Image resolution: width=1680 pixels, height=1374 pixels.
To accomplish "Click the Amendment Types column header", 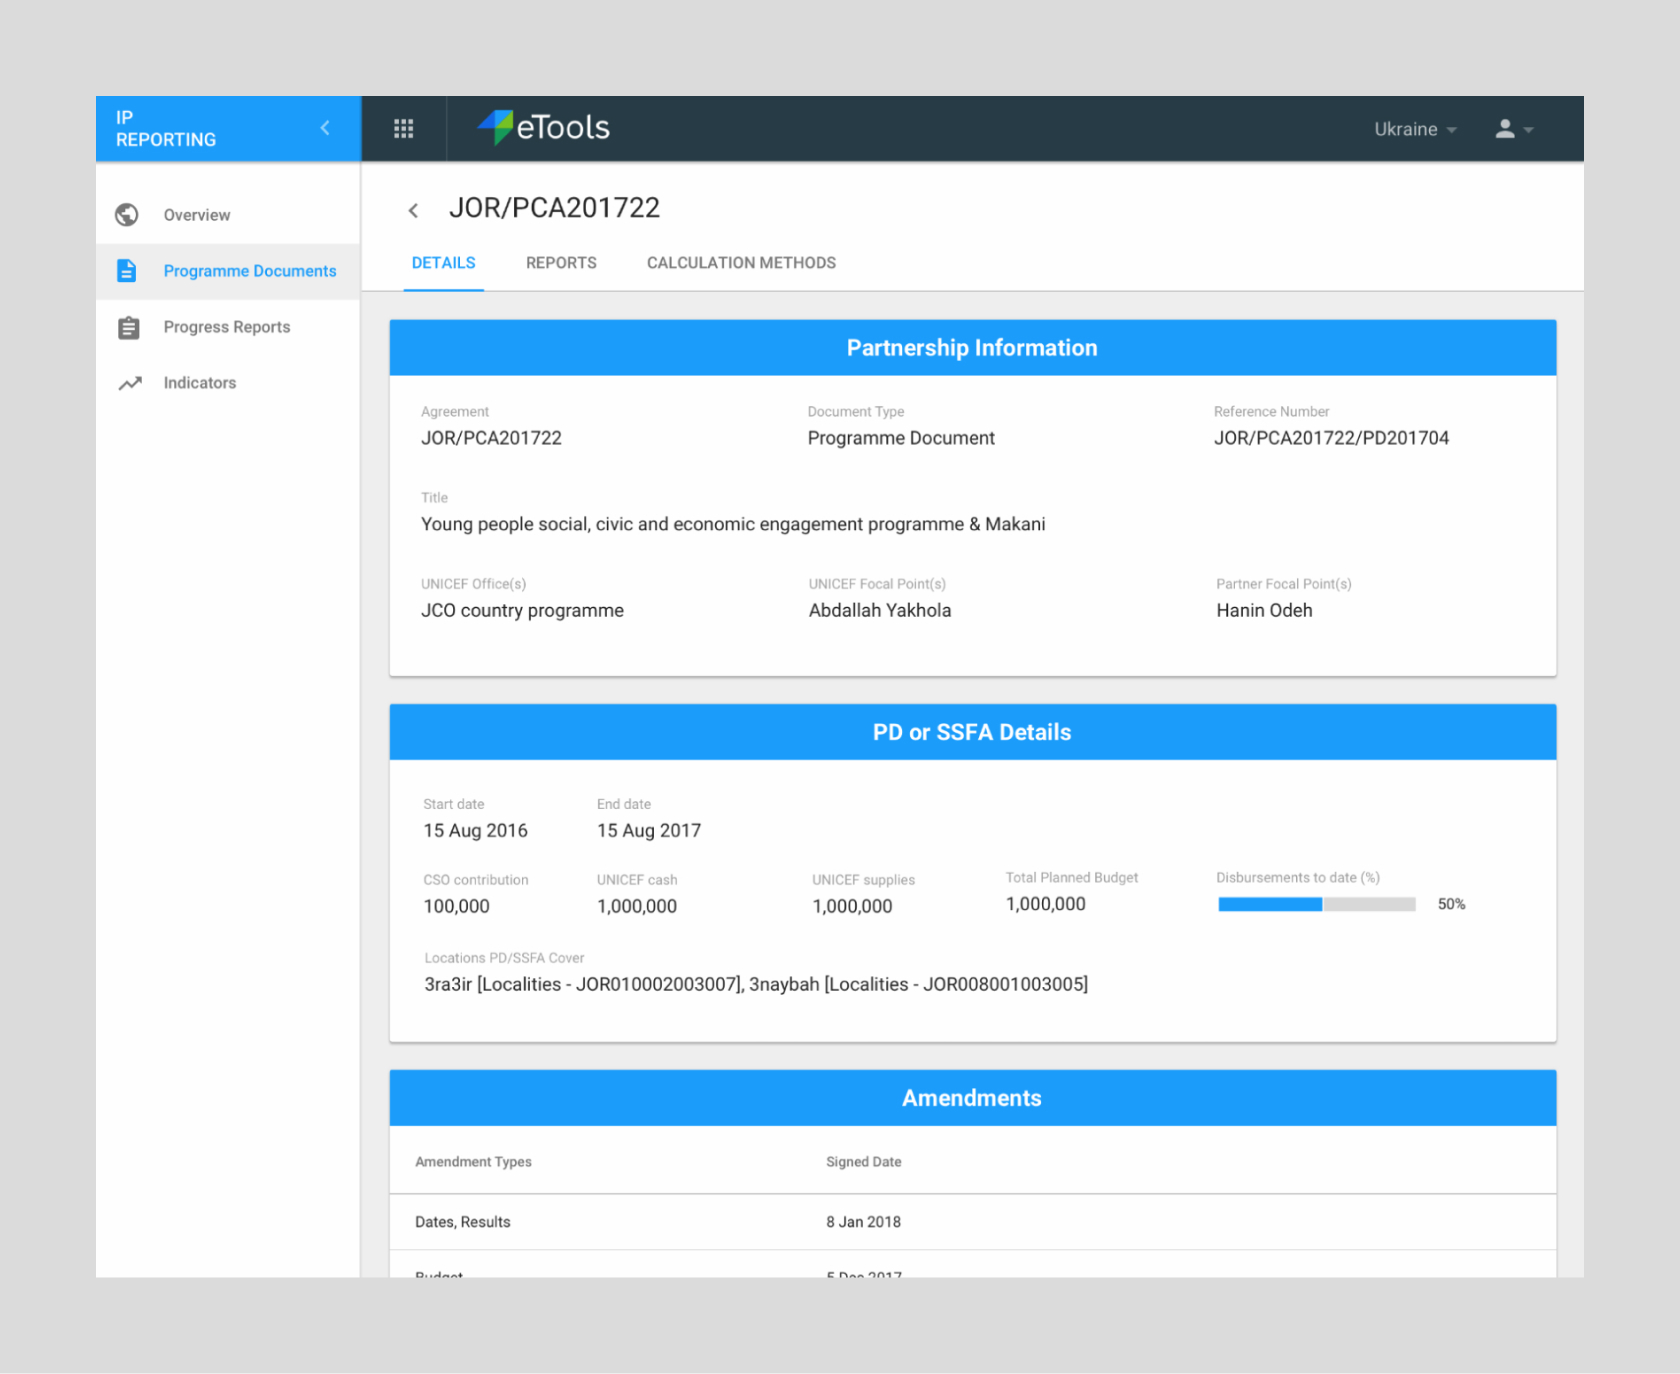I will pyautogui.click(x=473, y=1162).
